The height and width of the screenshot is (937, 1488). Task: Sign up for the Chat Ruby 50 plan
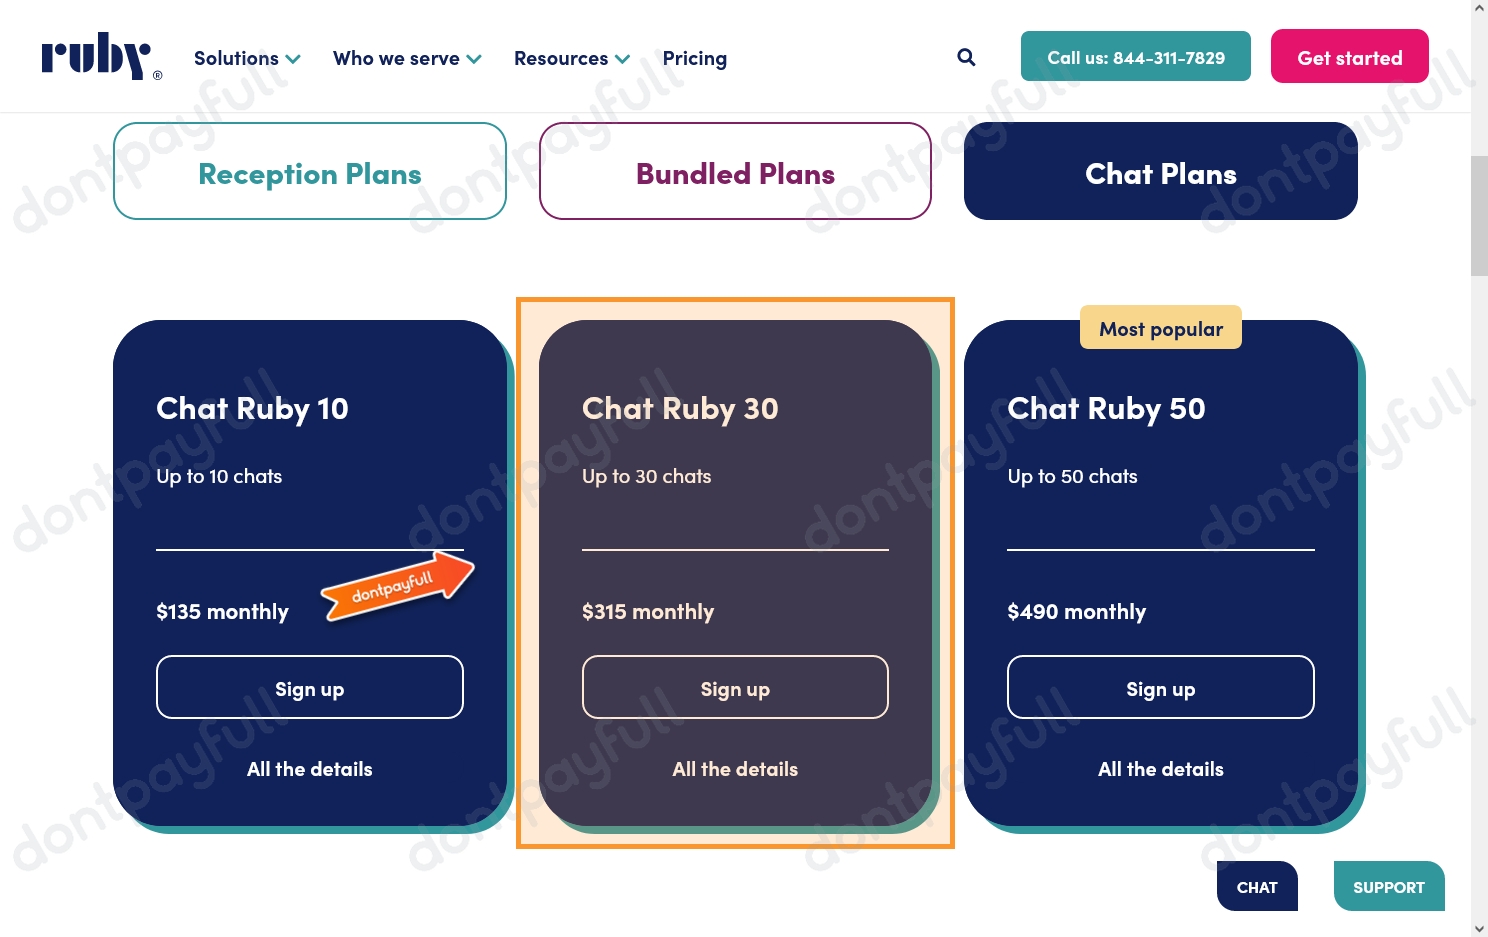click(x=1160, y=687)
